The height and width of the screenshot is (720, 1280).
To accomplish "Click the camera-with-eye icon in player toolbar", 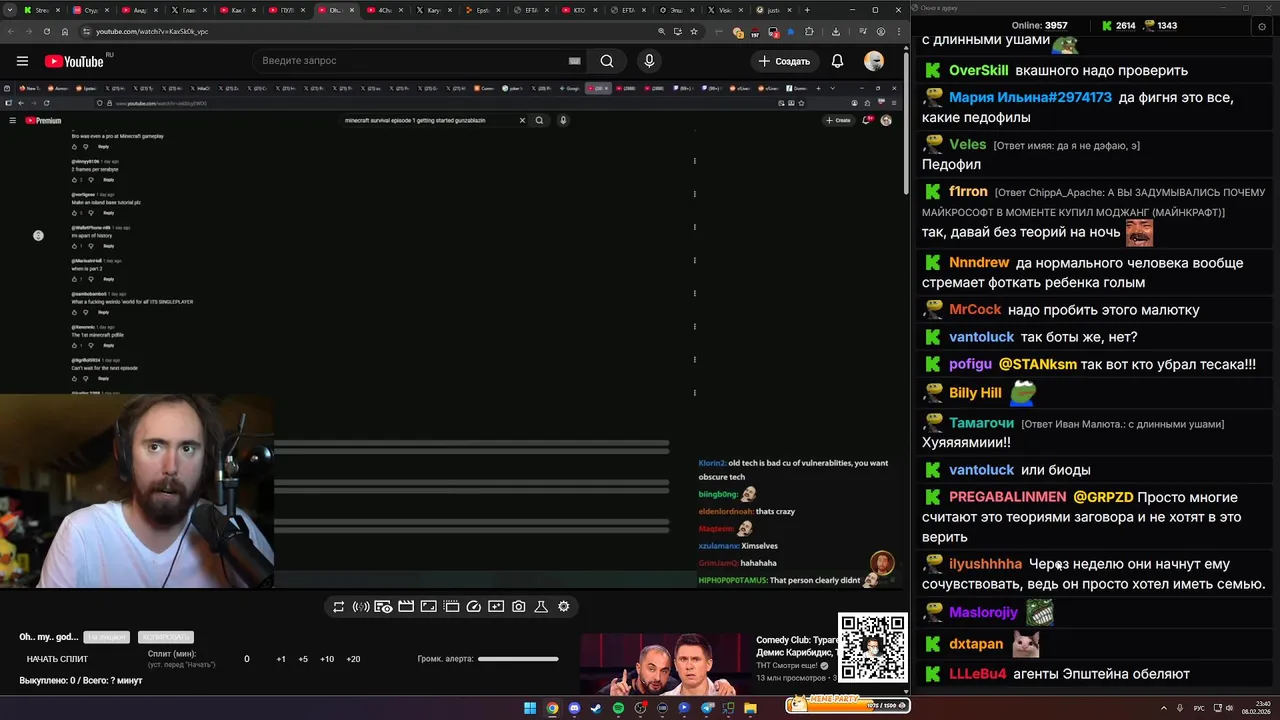I will 383,607.
